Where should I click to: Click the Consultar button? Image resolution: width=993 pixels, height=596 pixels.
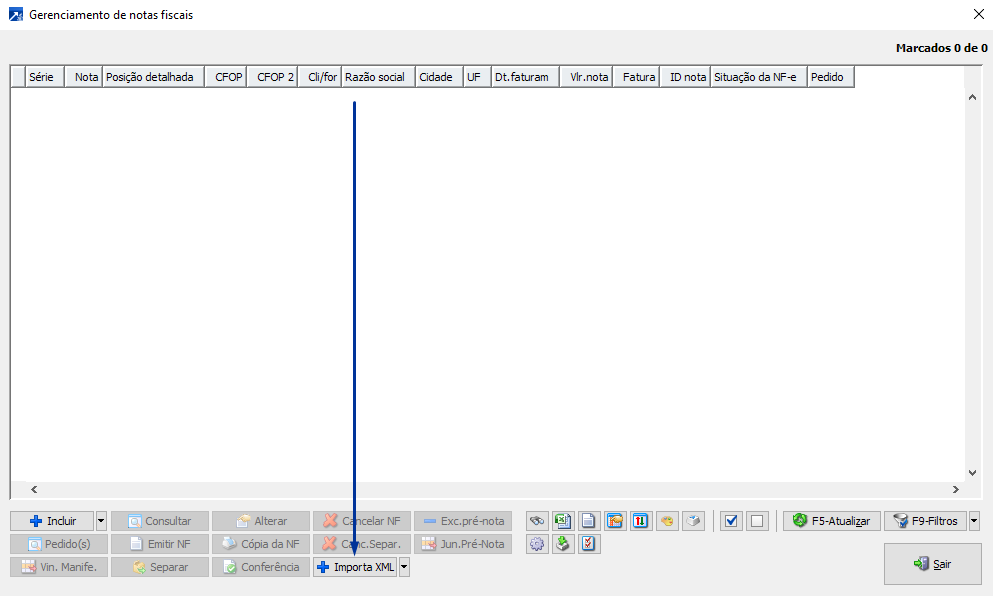point(160,521)
